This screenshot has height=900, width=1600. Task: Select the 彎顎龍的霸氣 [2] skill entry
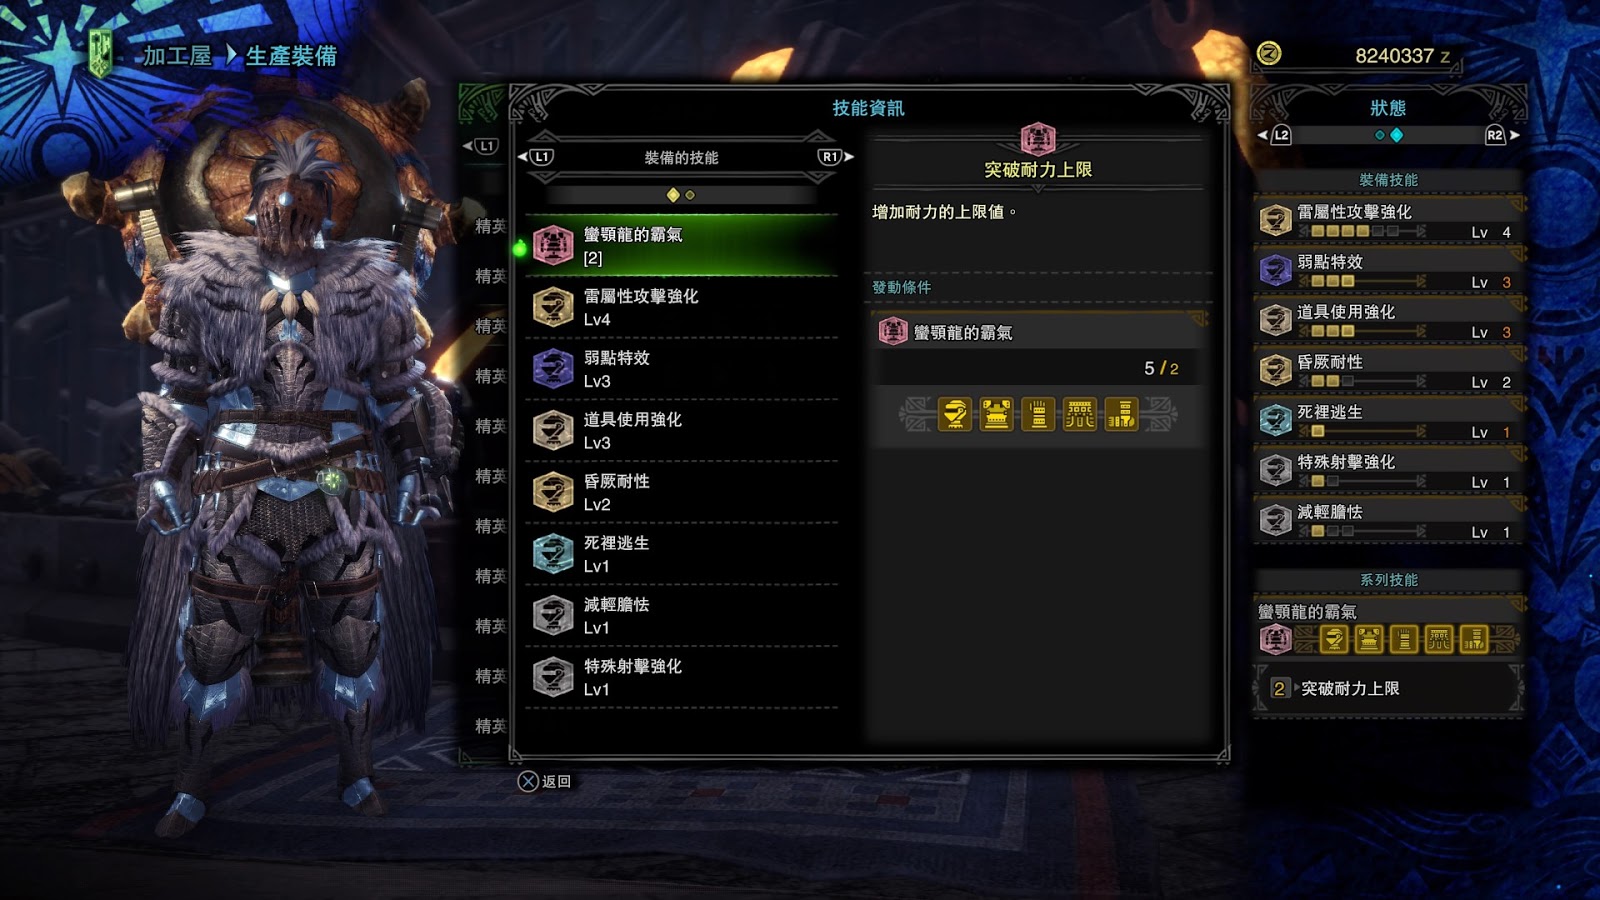point(682,245)
